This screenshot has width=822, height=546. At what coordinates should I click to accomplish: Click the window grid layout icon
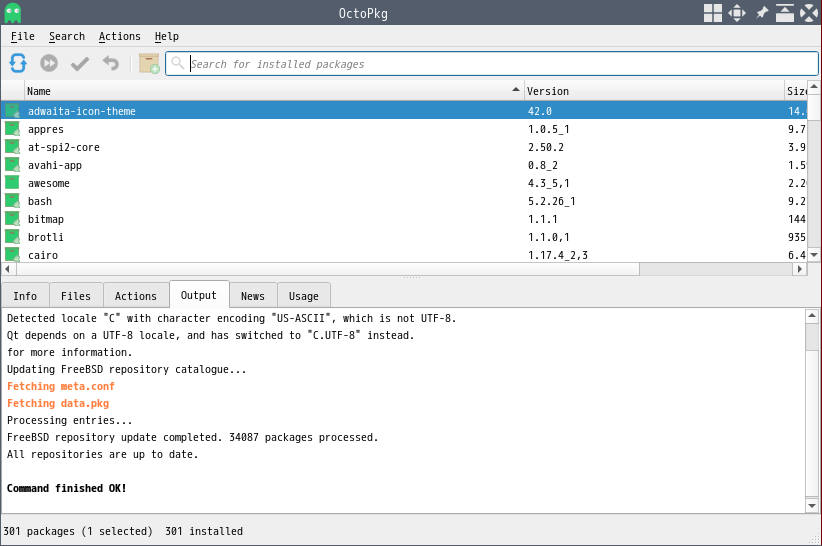click(x=712, y=13)
